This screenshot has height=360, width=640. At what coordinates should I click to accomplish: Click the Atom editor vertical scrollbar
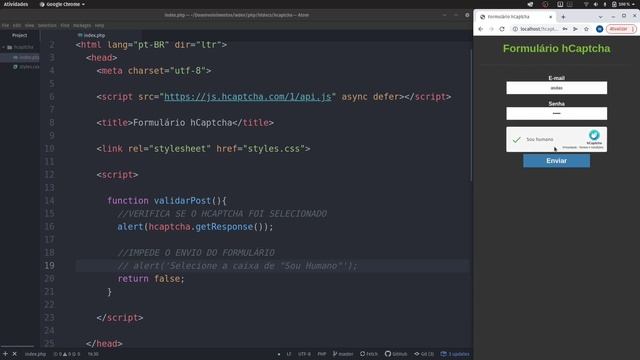[471, 116]
